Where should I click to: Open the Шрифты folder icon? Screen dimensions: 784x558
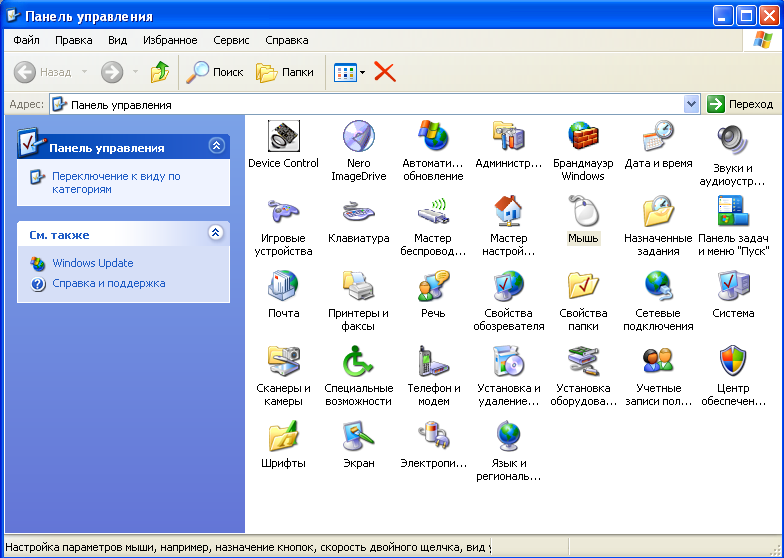click(x=284, y=436)
